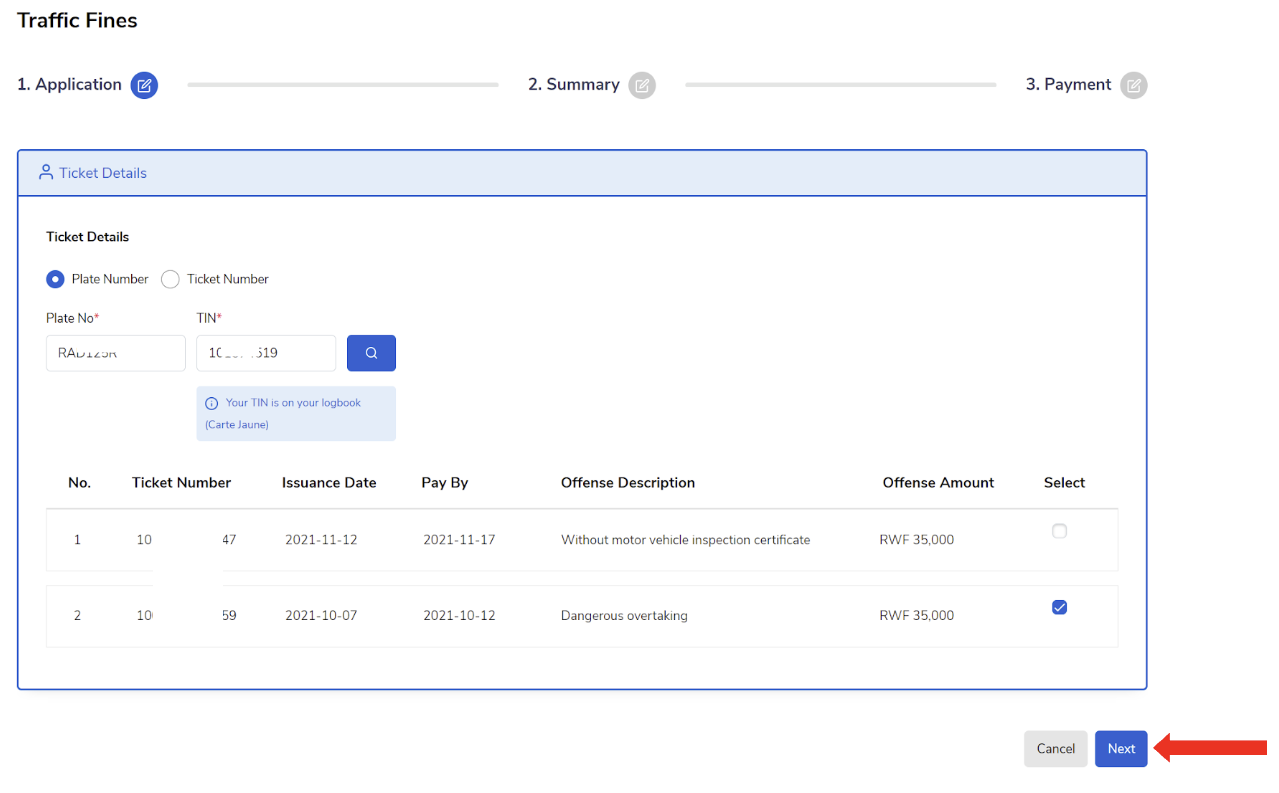Click RWF 35,000 in the overtaking row

pyautogui.click(x=917, y=616)
